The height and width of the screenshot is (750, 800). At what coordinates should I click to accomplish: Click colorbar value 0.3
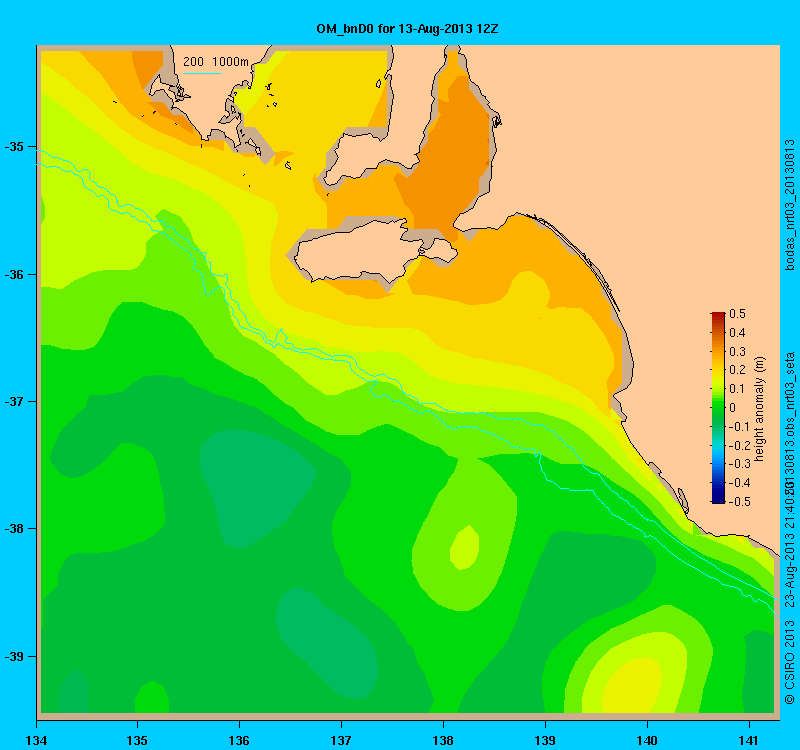737,352
